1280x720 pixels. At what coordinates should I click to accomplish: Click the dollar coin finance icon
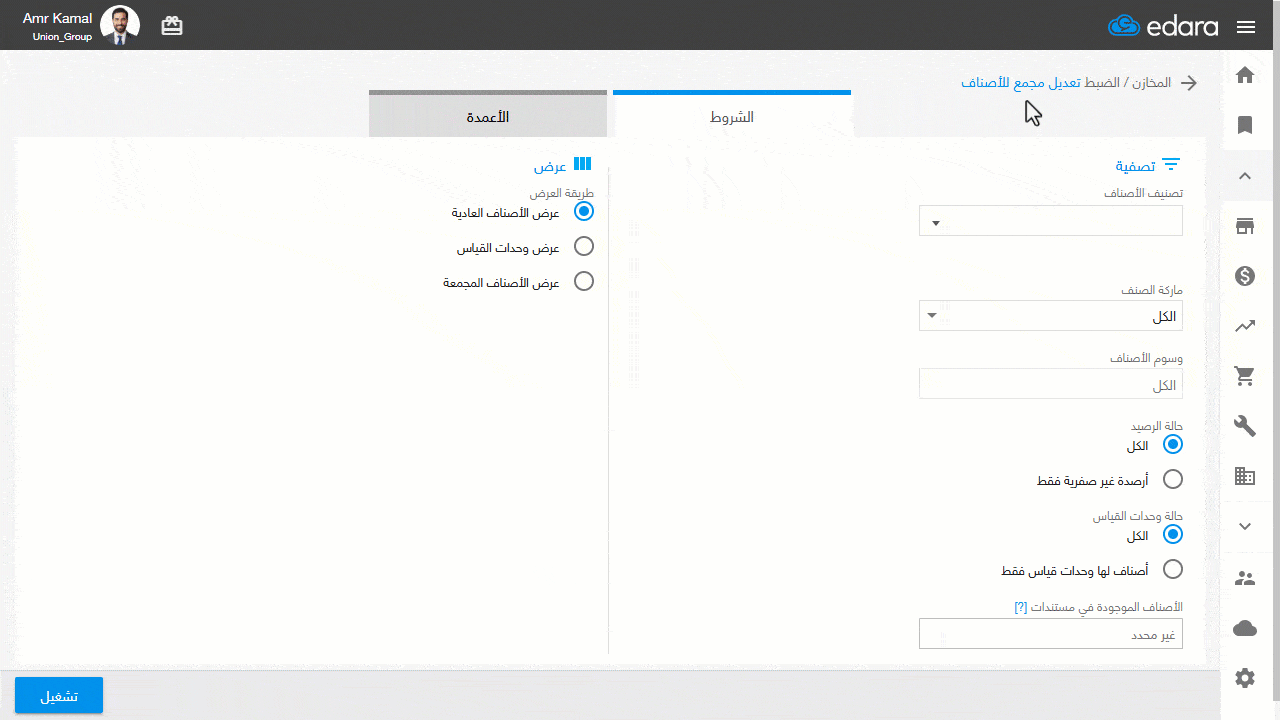[1245, 276]
